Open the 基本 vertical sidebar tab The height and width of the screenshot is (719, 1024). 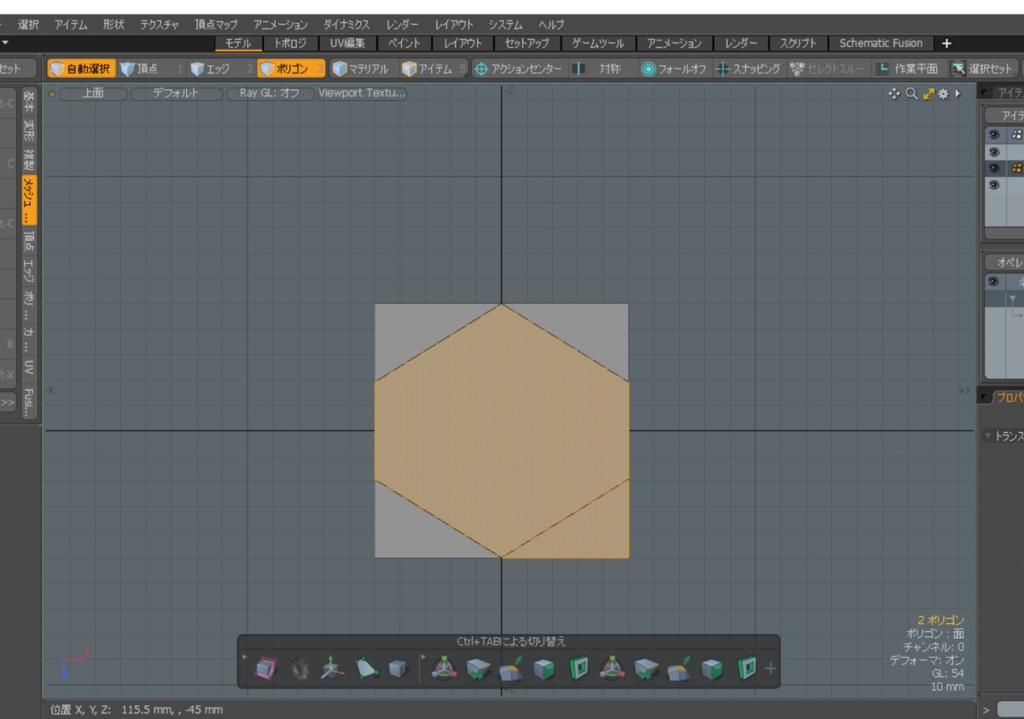tap(29, 100)
